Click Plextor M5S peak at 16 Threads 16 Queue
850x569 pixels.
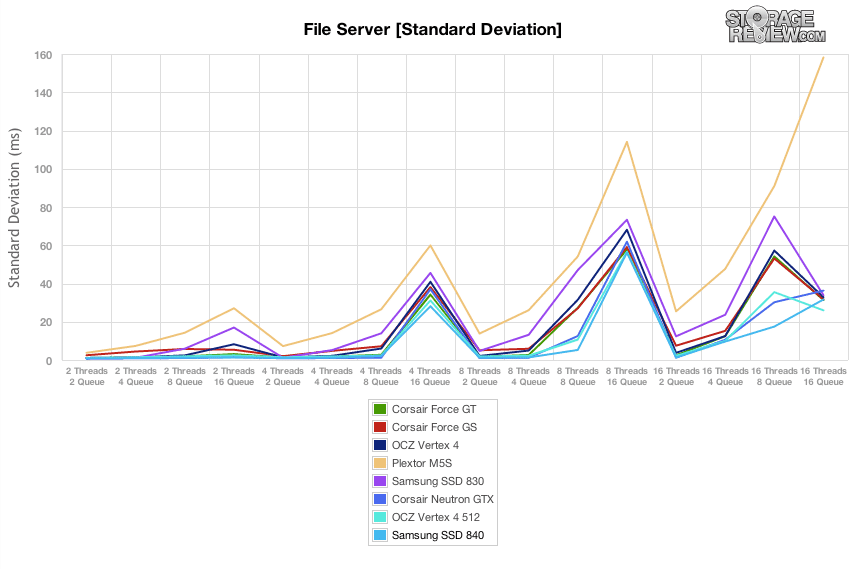823,57
